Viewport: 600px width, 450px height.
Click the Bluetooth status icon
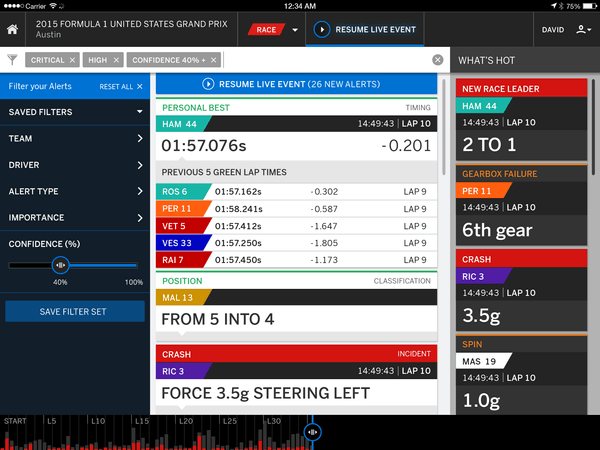click(x=561, y=6)
